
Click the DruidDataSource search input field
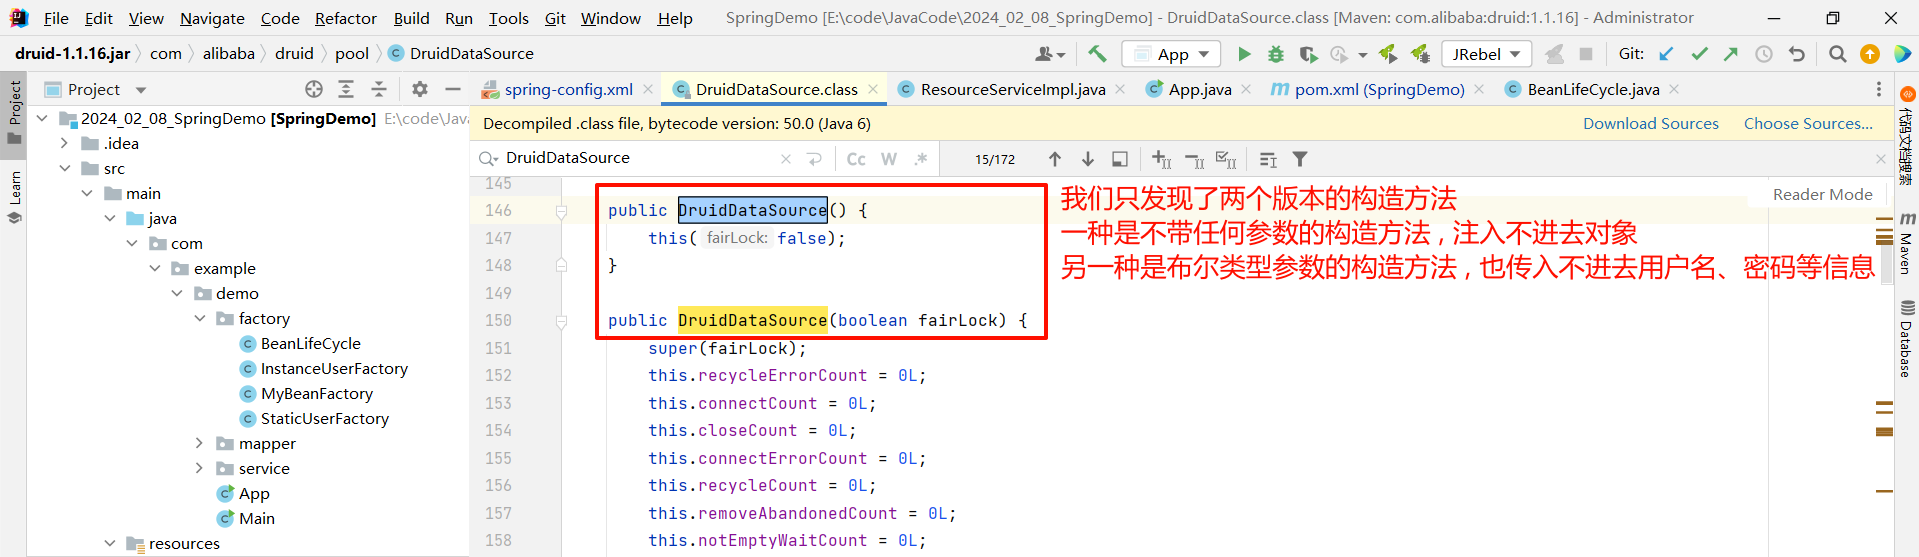[x=638, y=158]
